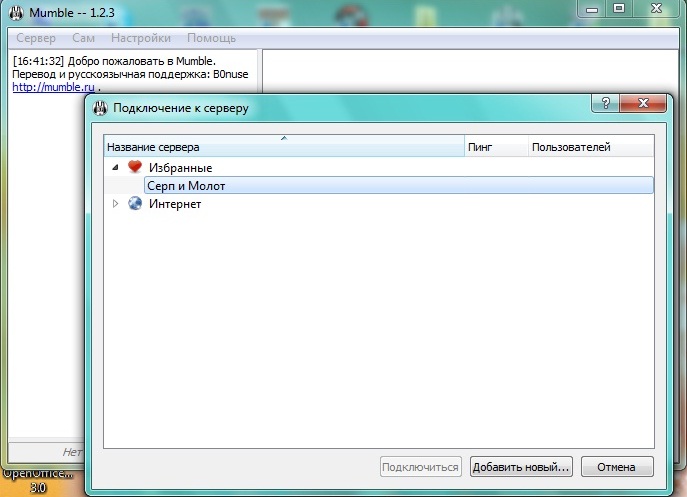Click the Mumble icon in the connection dialog title
This screenshot has width=687, height=497.
click(x=100, y=108)
